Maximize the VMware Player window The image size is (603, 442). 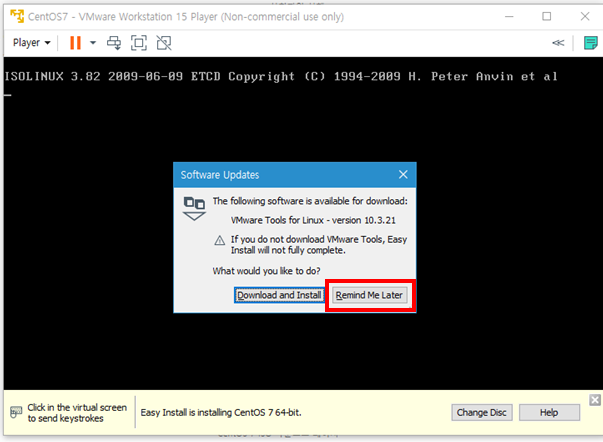(546, 17)
